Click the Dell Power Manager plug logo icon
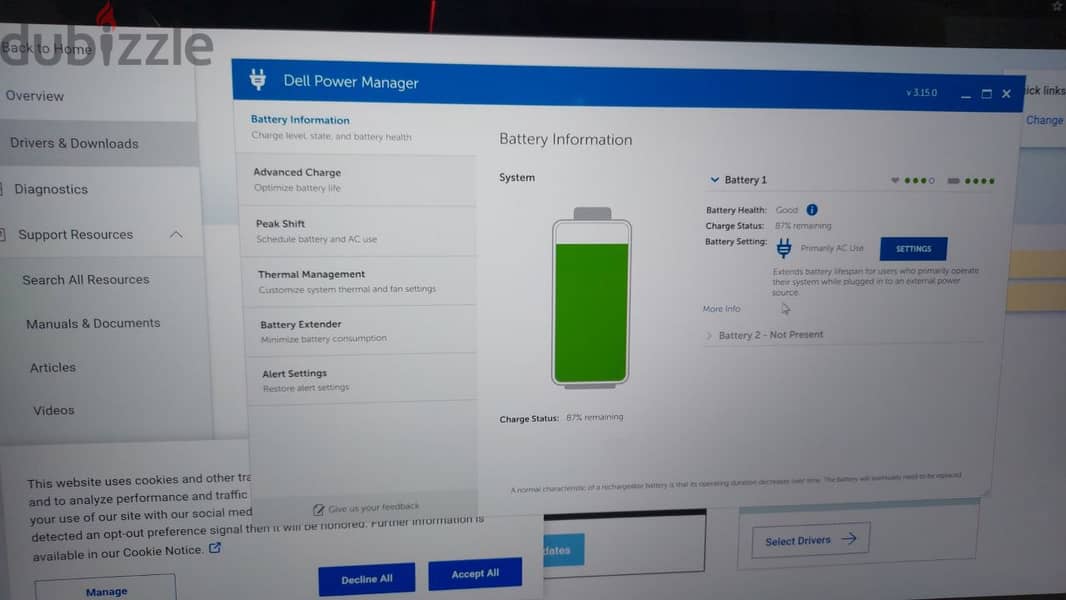This screenshot has height=600, width=1066. click(258, 80)
